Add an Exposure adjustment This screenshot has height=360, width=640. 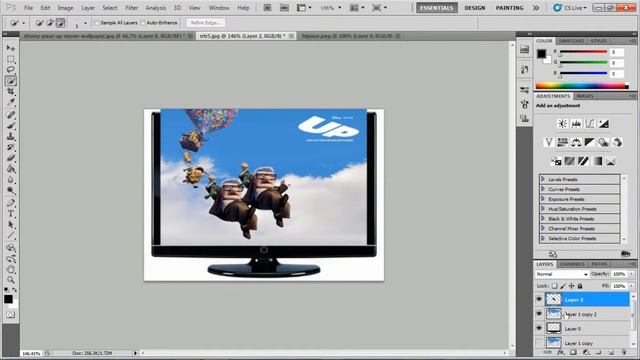[603, 124]
